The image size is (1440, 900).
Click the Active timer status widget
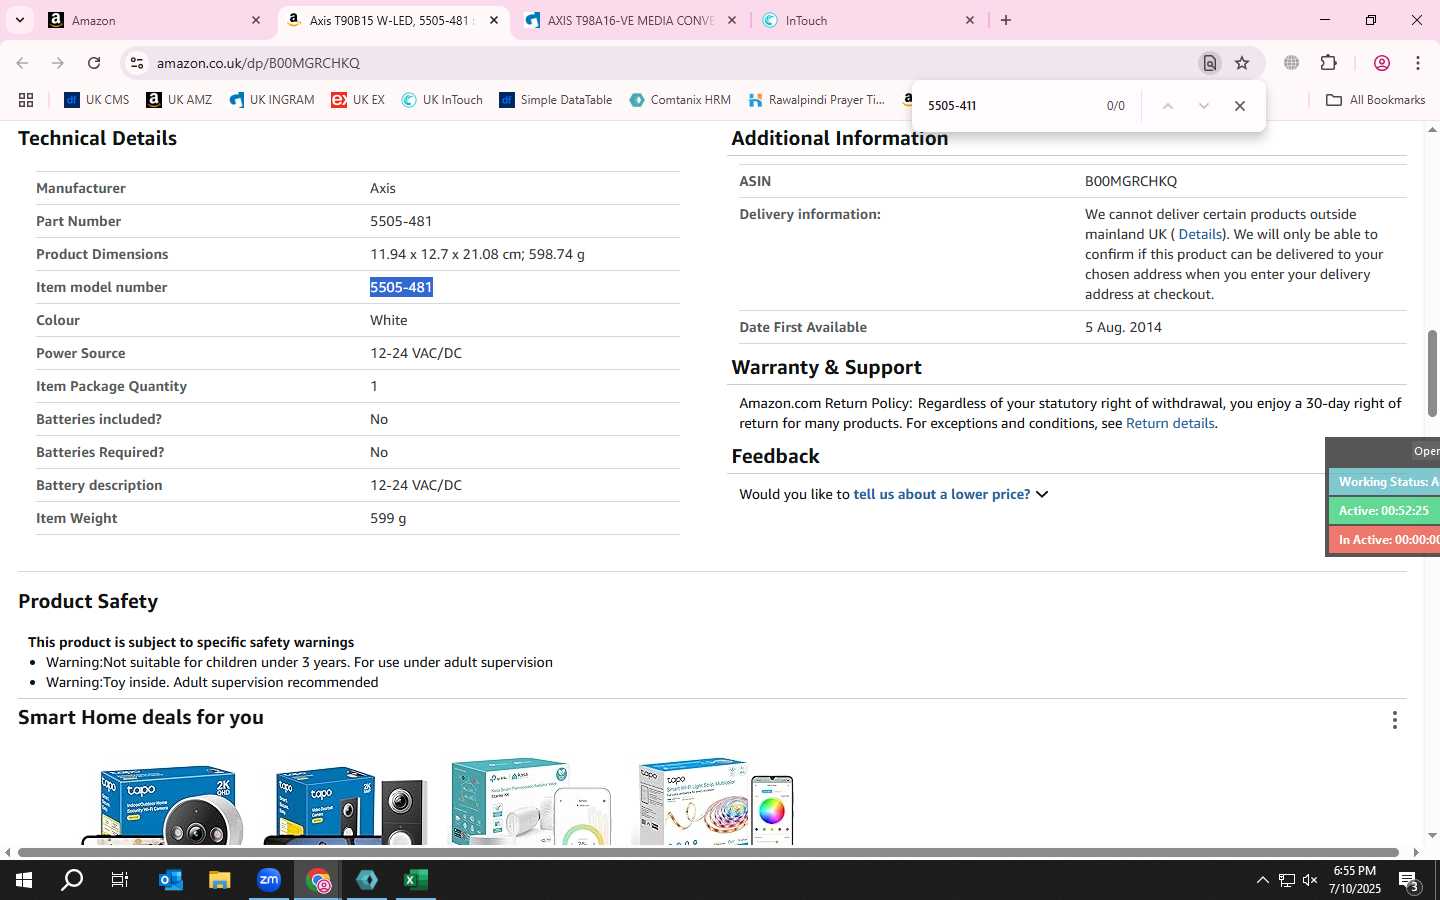(x=1384, y=510)
